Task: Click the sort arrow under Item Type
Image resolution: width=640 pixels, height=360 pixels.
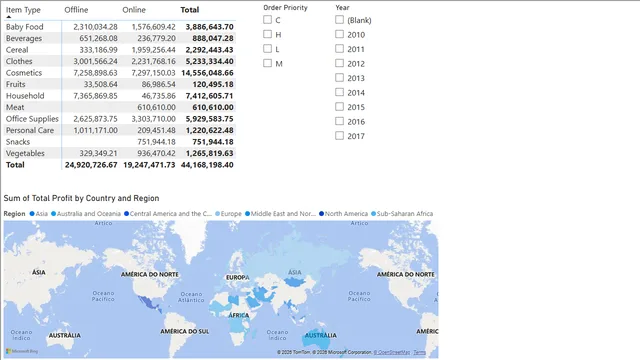Action: (x=9, y=17)
